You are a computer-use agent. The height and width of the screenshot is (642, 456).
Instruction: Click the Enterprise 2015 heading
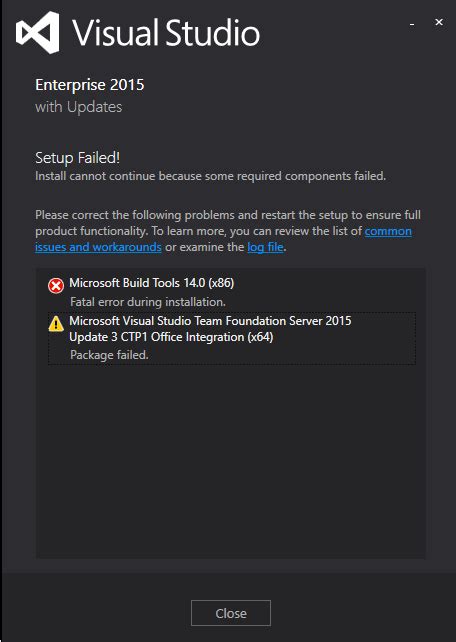pos(90,85)
